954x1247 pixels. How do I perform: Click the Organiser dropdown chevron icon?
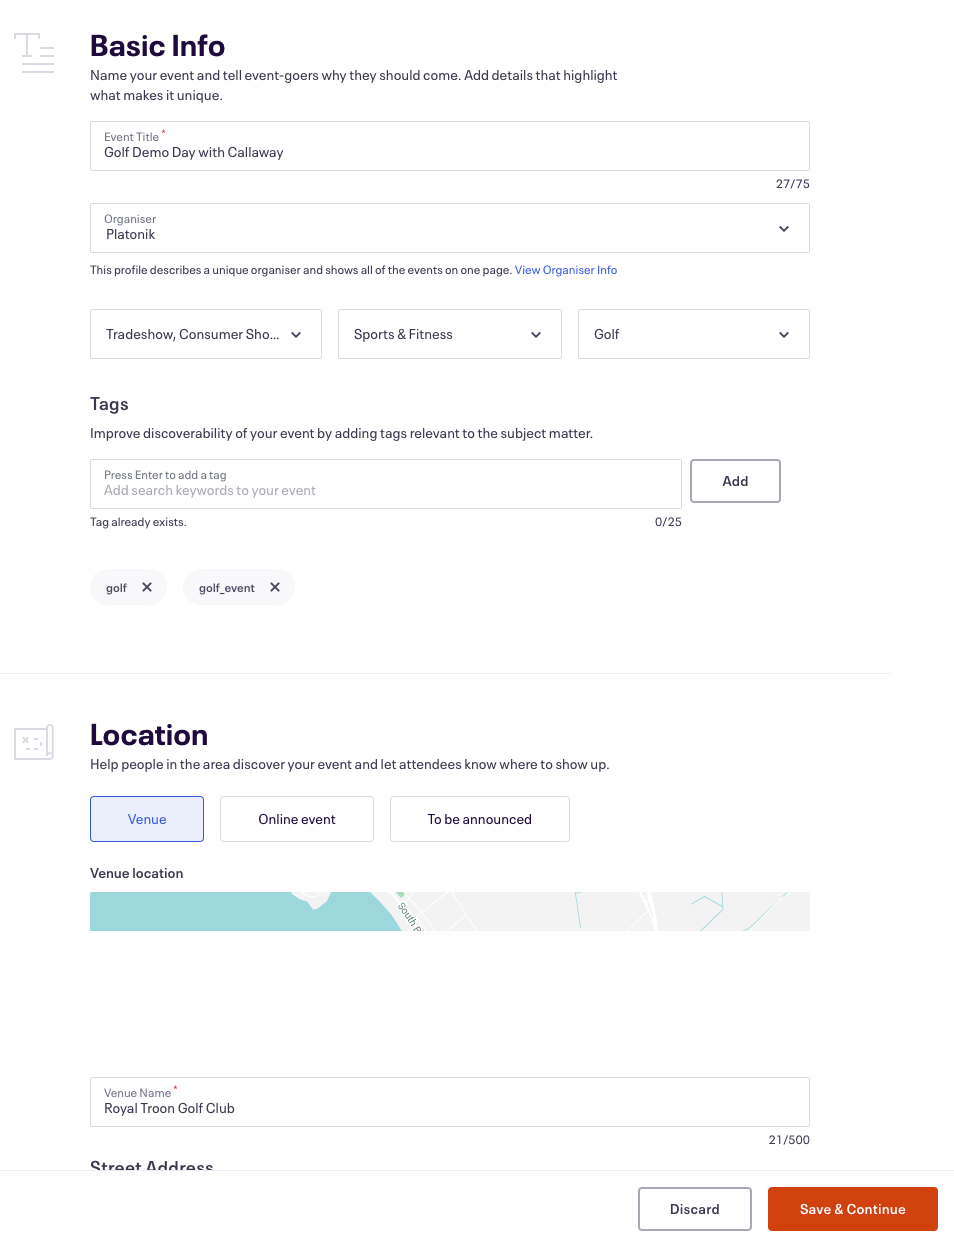coord(784,228)
